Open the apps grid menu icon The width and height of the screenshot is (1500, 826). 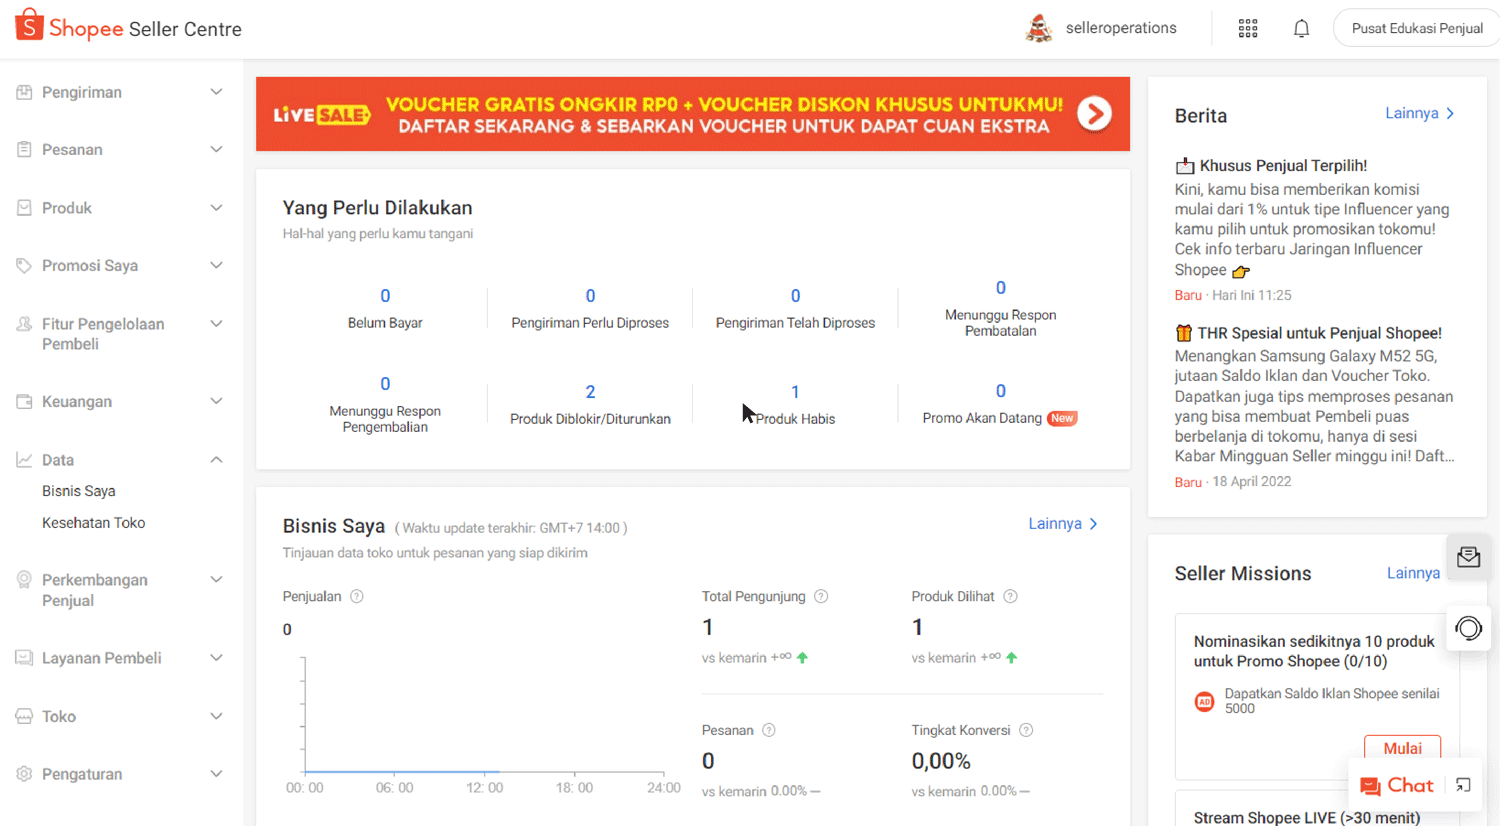1247,28
